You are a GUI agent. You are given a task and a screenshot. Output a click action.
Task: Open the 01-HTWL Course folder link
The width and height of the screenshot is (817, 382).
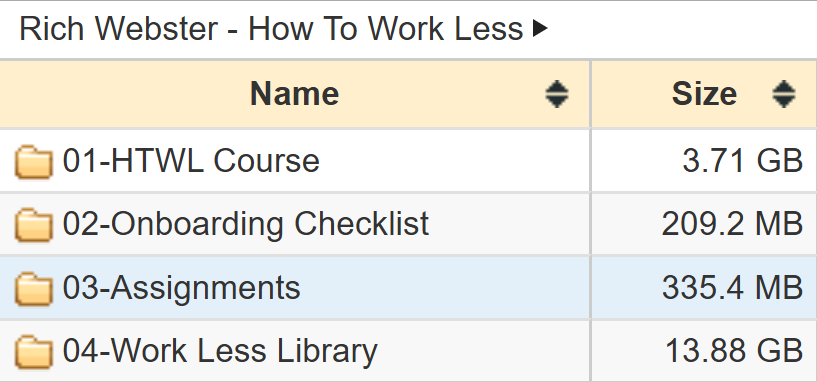pyautogui.click(x=191, y=161)
